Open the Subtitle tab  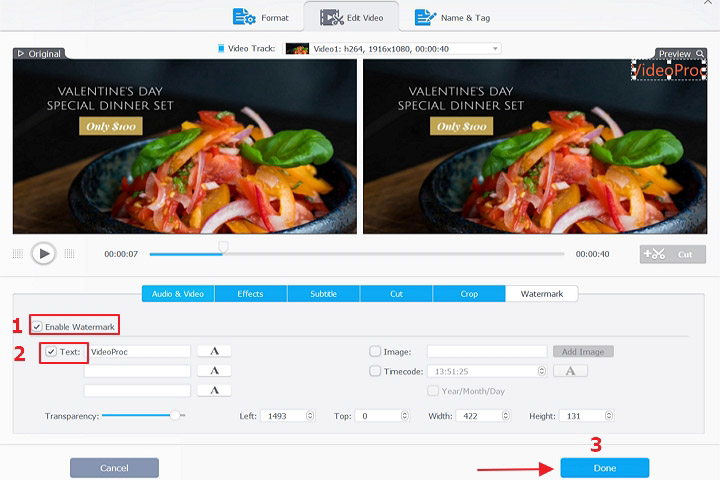pyautogui.click(x=323, y=294)
